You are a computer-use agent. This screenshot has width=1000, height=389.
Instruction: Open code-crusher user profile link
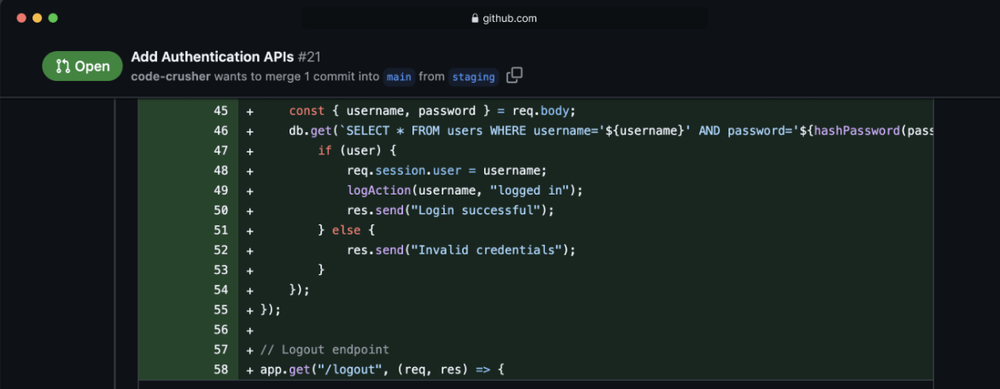point(171,77)
